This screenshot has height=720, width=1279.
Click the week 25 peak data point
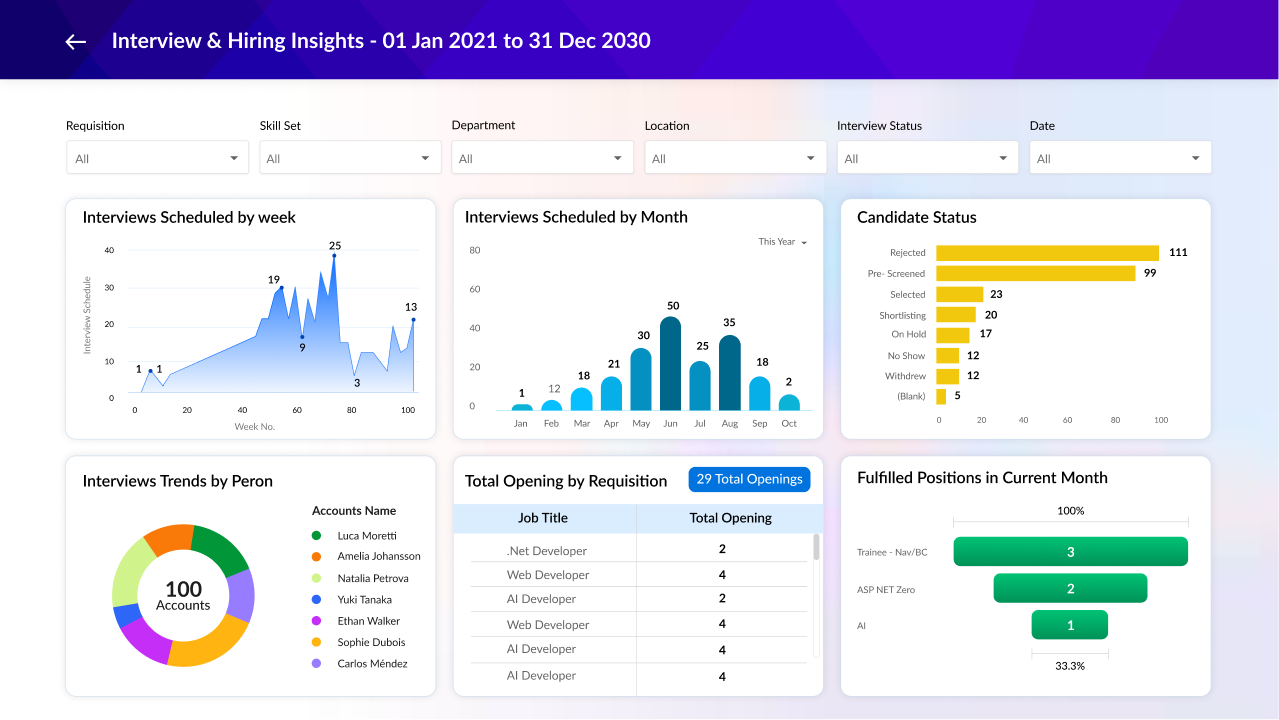click(334, 256)
